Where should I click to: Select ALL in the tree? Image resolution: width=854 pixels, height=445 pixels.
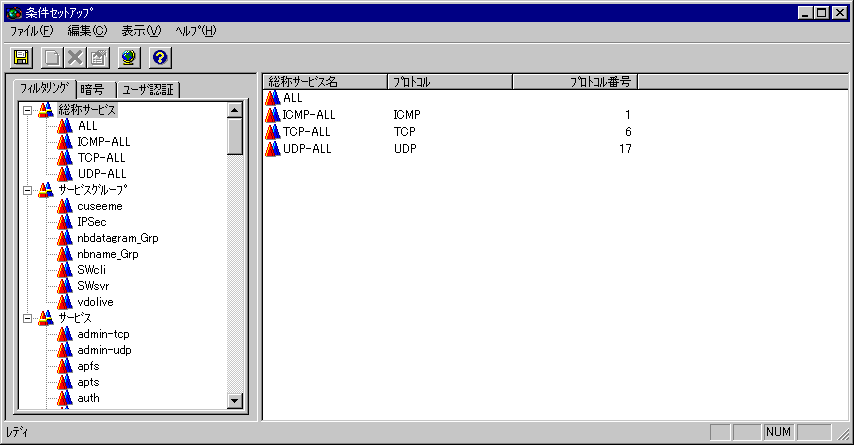point(87,126)
